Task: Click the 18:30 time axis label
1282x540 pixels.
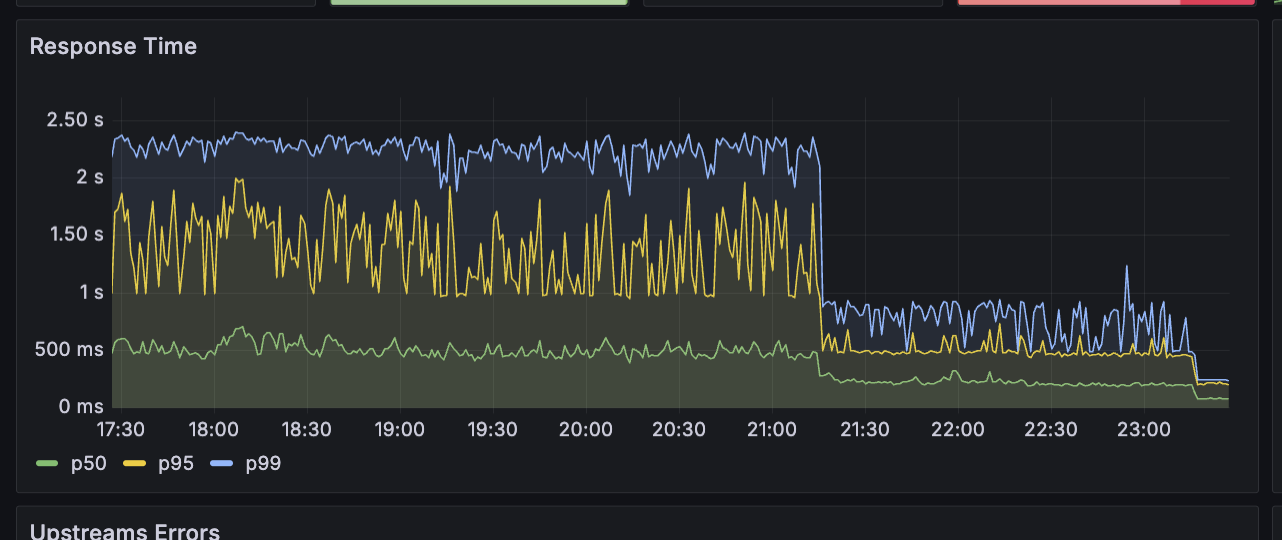Action: click(306, 429)
